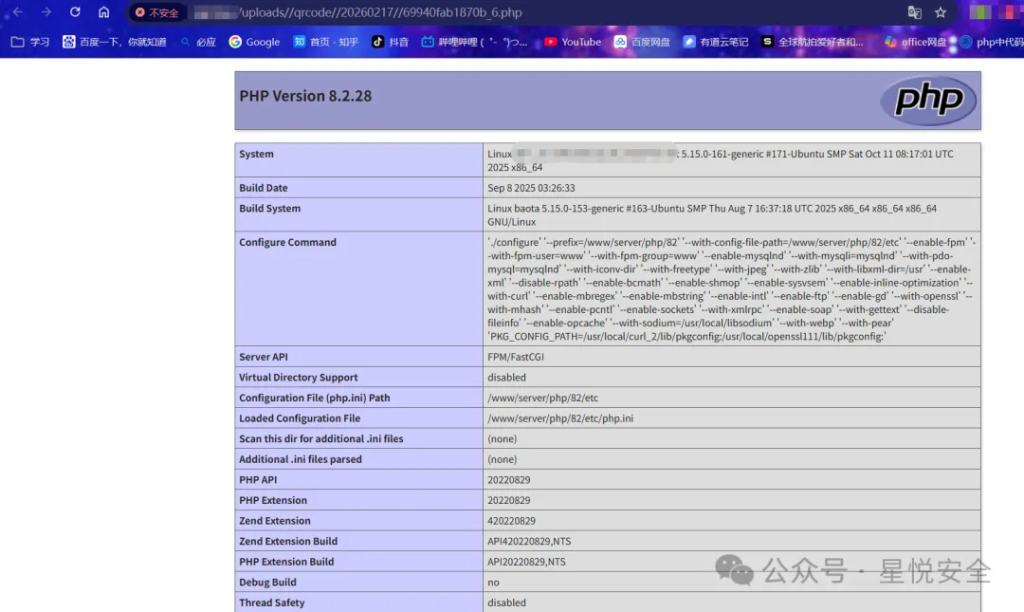Click the browser back arrow

tap(17, 12)
